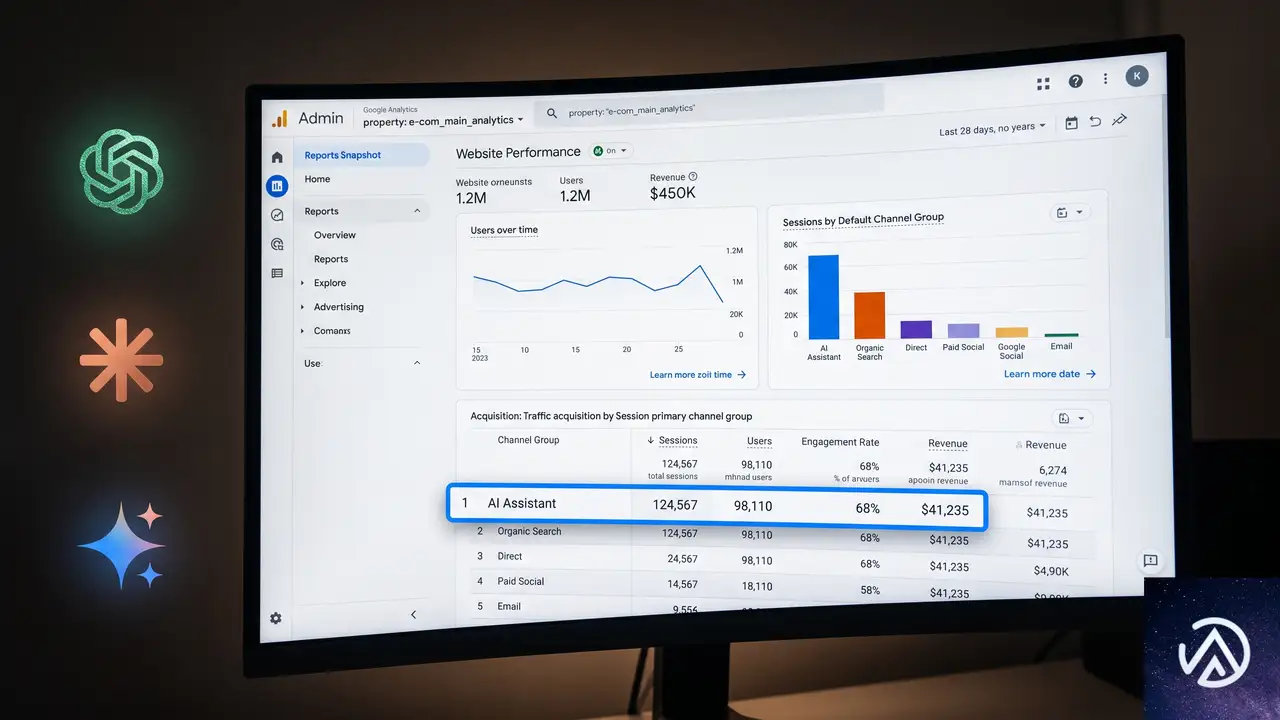Select Reports Snapshot in the sidebar

[x=343, y=155]
